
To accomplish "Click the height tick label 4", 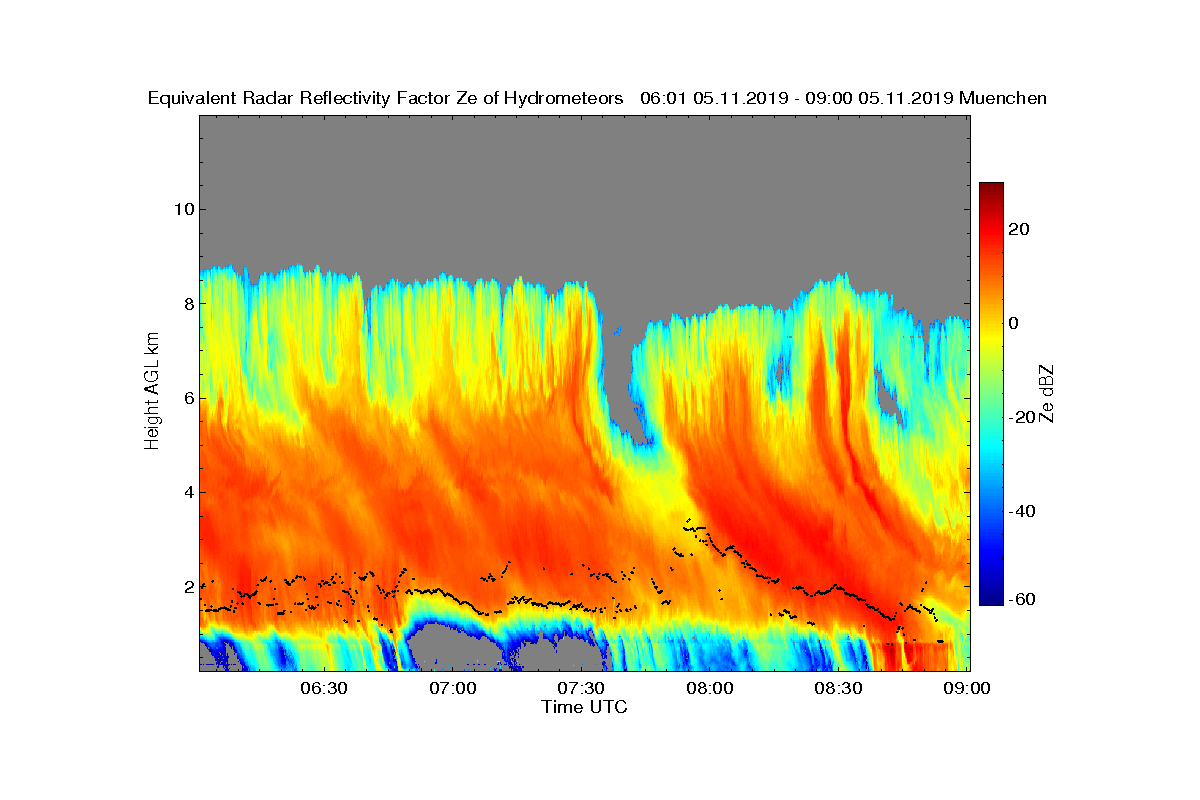I will [187, 492].
